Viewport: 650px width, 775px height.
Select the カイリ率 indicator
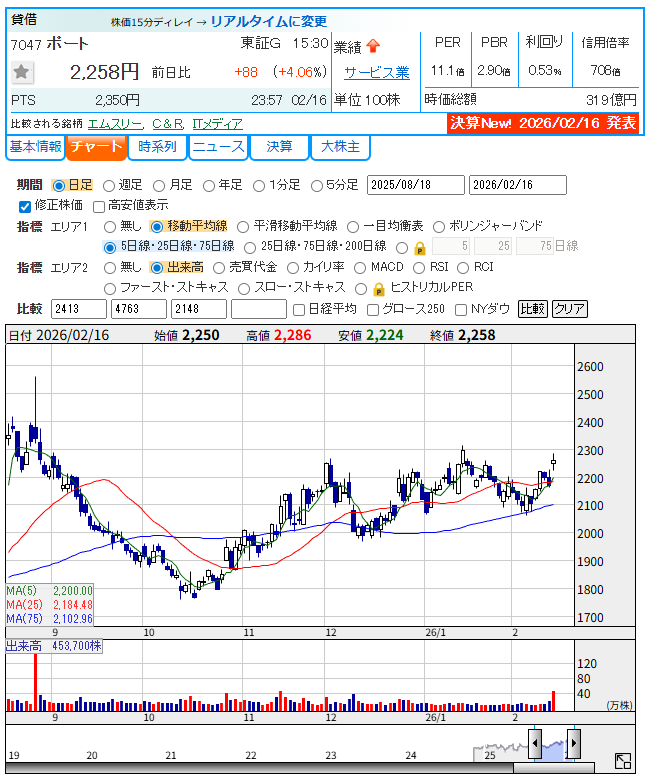293,268
